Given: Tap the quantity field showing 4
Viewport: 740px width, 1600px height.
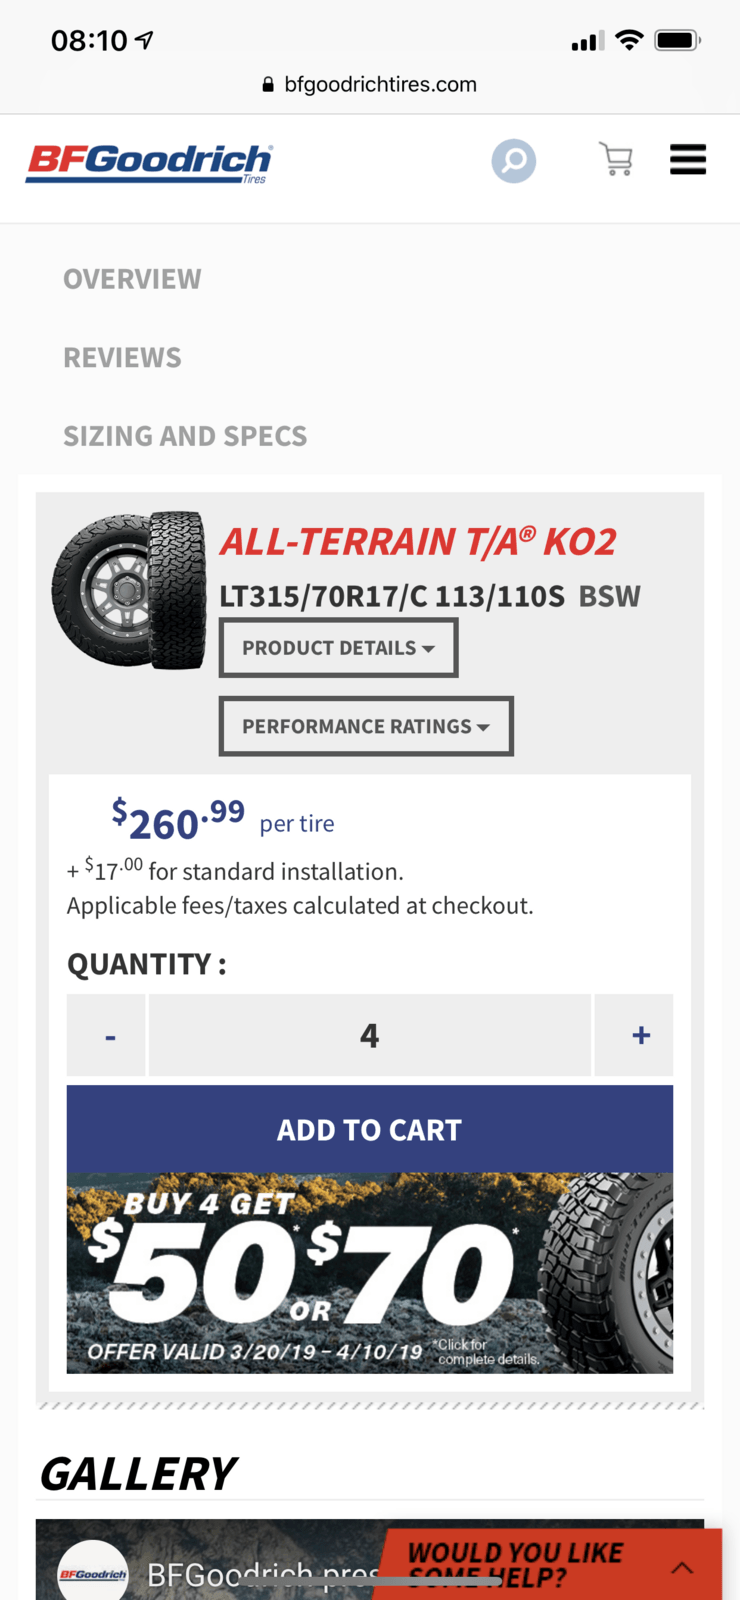Looking at the screenshot, I should (369, 1036).
